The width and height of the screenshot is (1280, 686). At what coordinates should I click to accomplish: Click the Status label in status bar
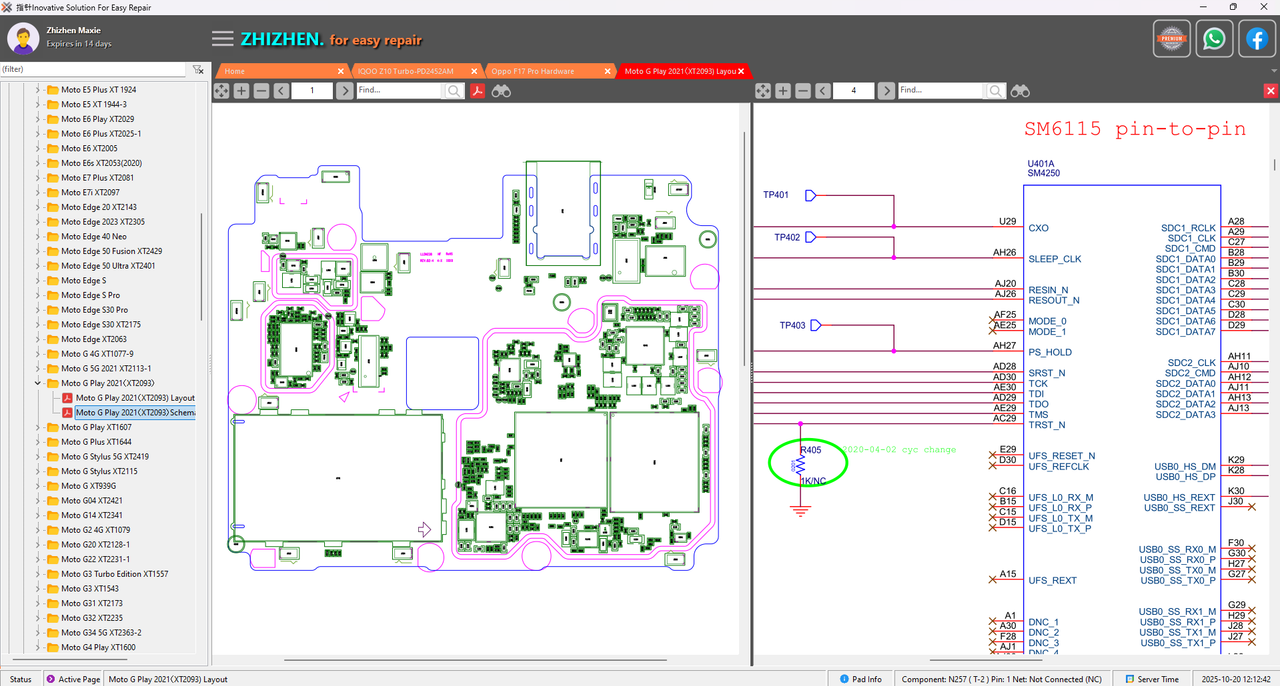(20, 679)
